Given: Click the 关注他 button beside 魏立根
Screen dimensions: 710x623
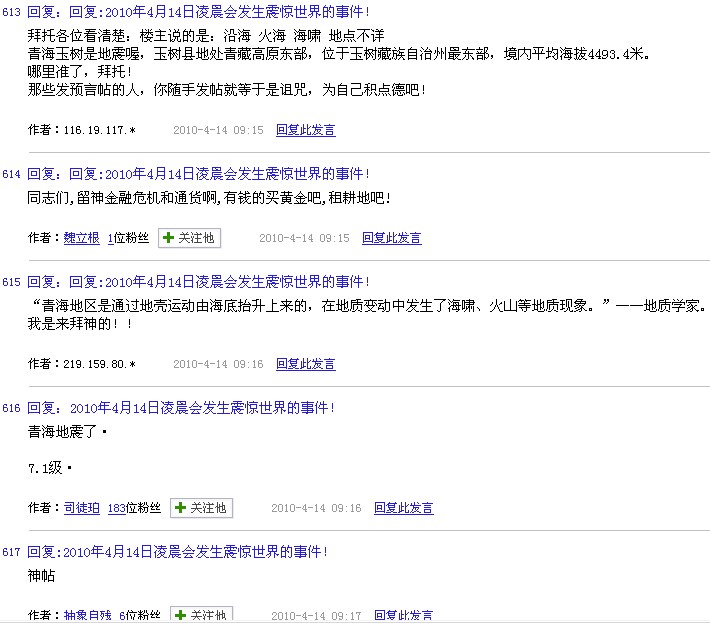Looking at the screenshot, I should tap(190, 238).
